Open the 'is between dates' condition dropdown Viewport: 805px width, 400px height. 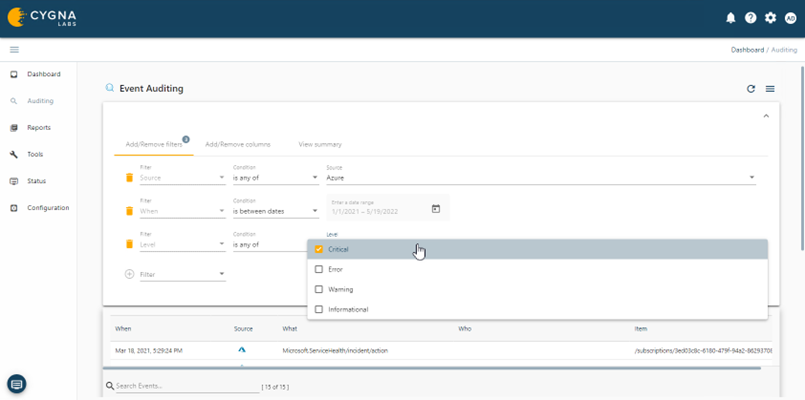276,211
